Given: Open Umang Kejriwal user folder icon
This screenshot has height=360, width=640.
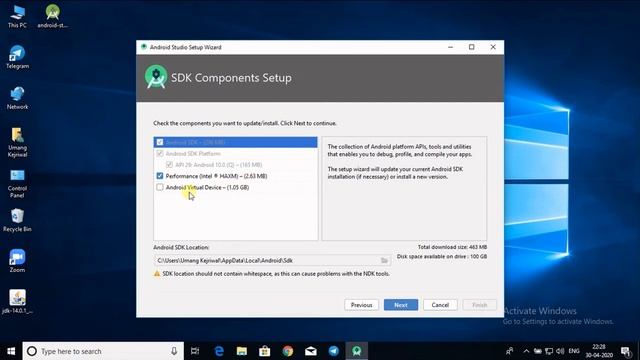Looking at the screenshot, I should point(17,142).
